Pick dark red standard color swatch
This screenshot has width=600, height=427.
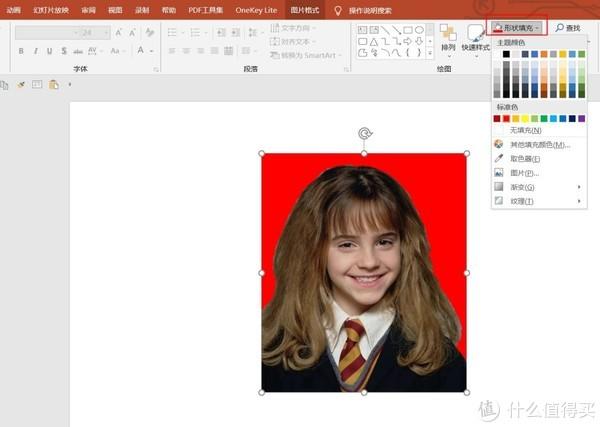[497, 119]
